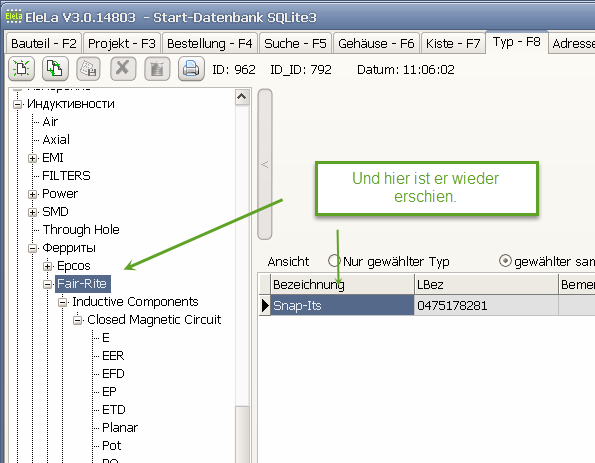This screenshot has width=595, height=463.
Task: Collapse the Fair-Rite tree node
Action: (x=47, y=284)
